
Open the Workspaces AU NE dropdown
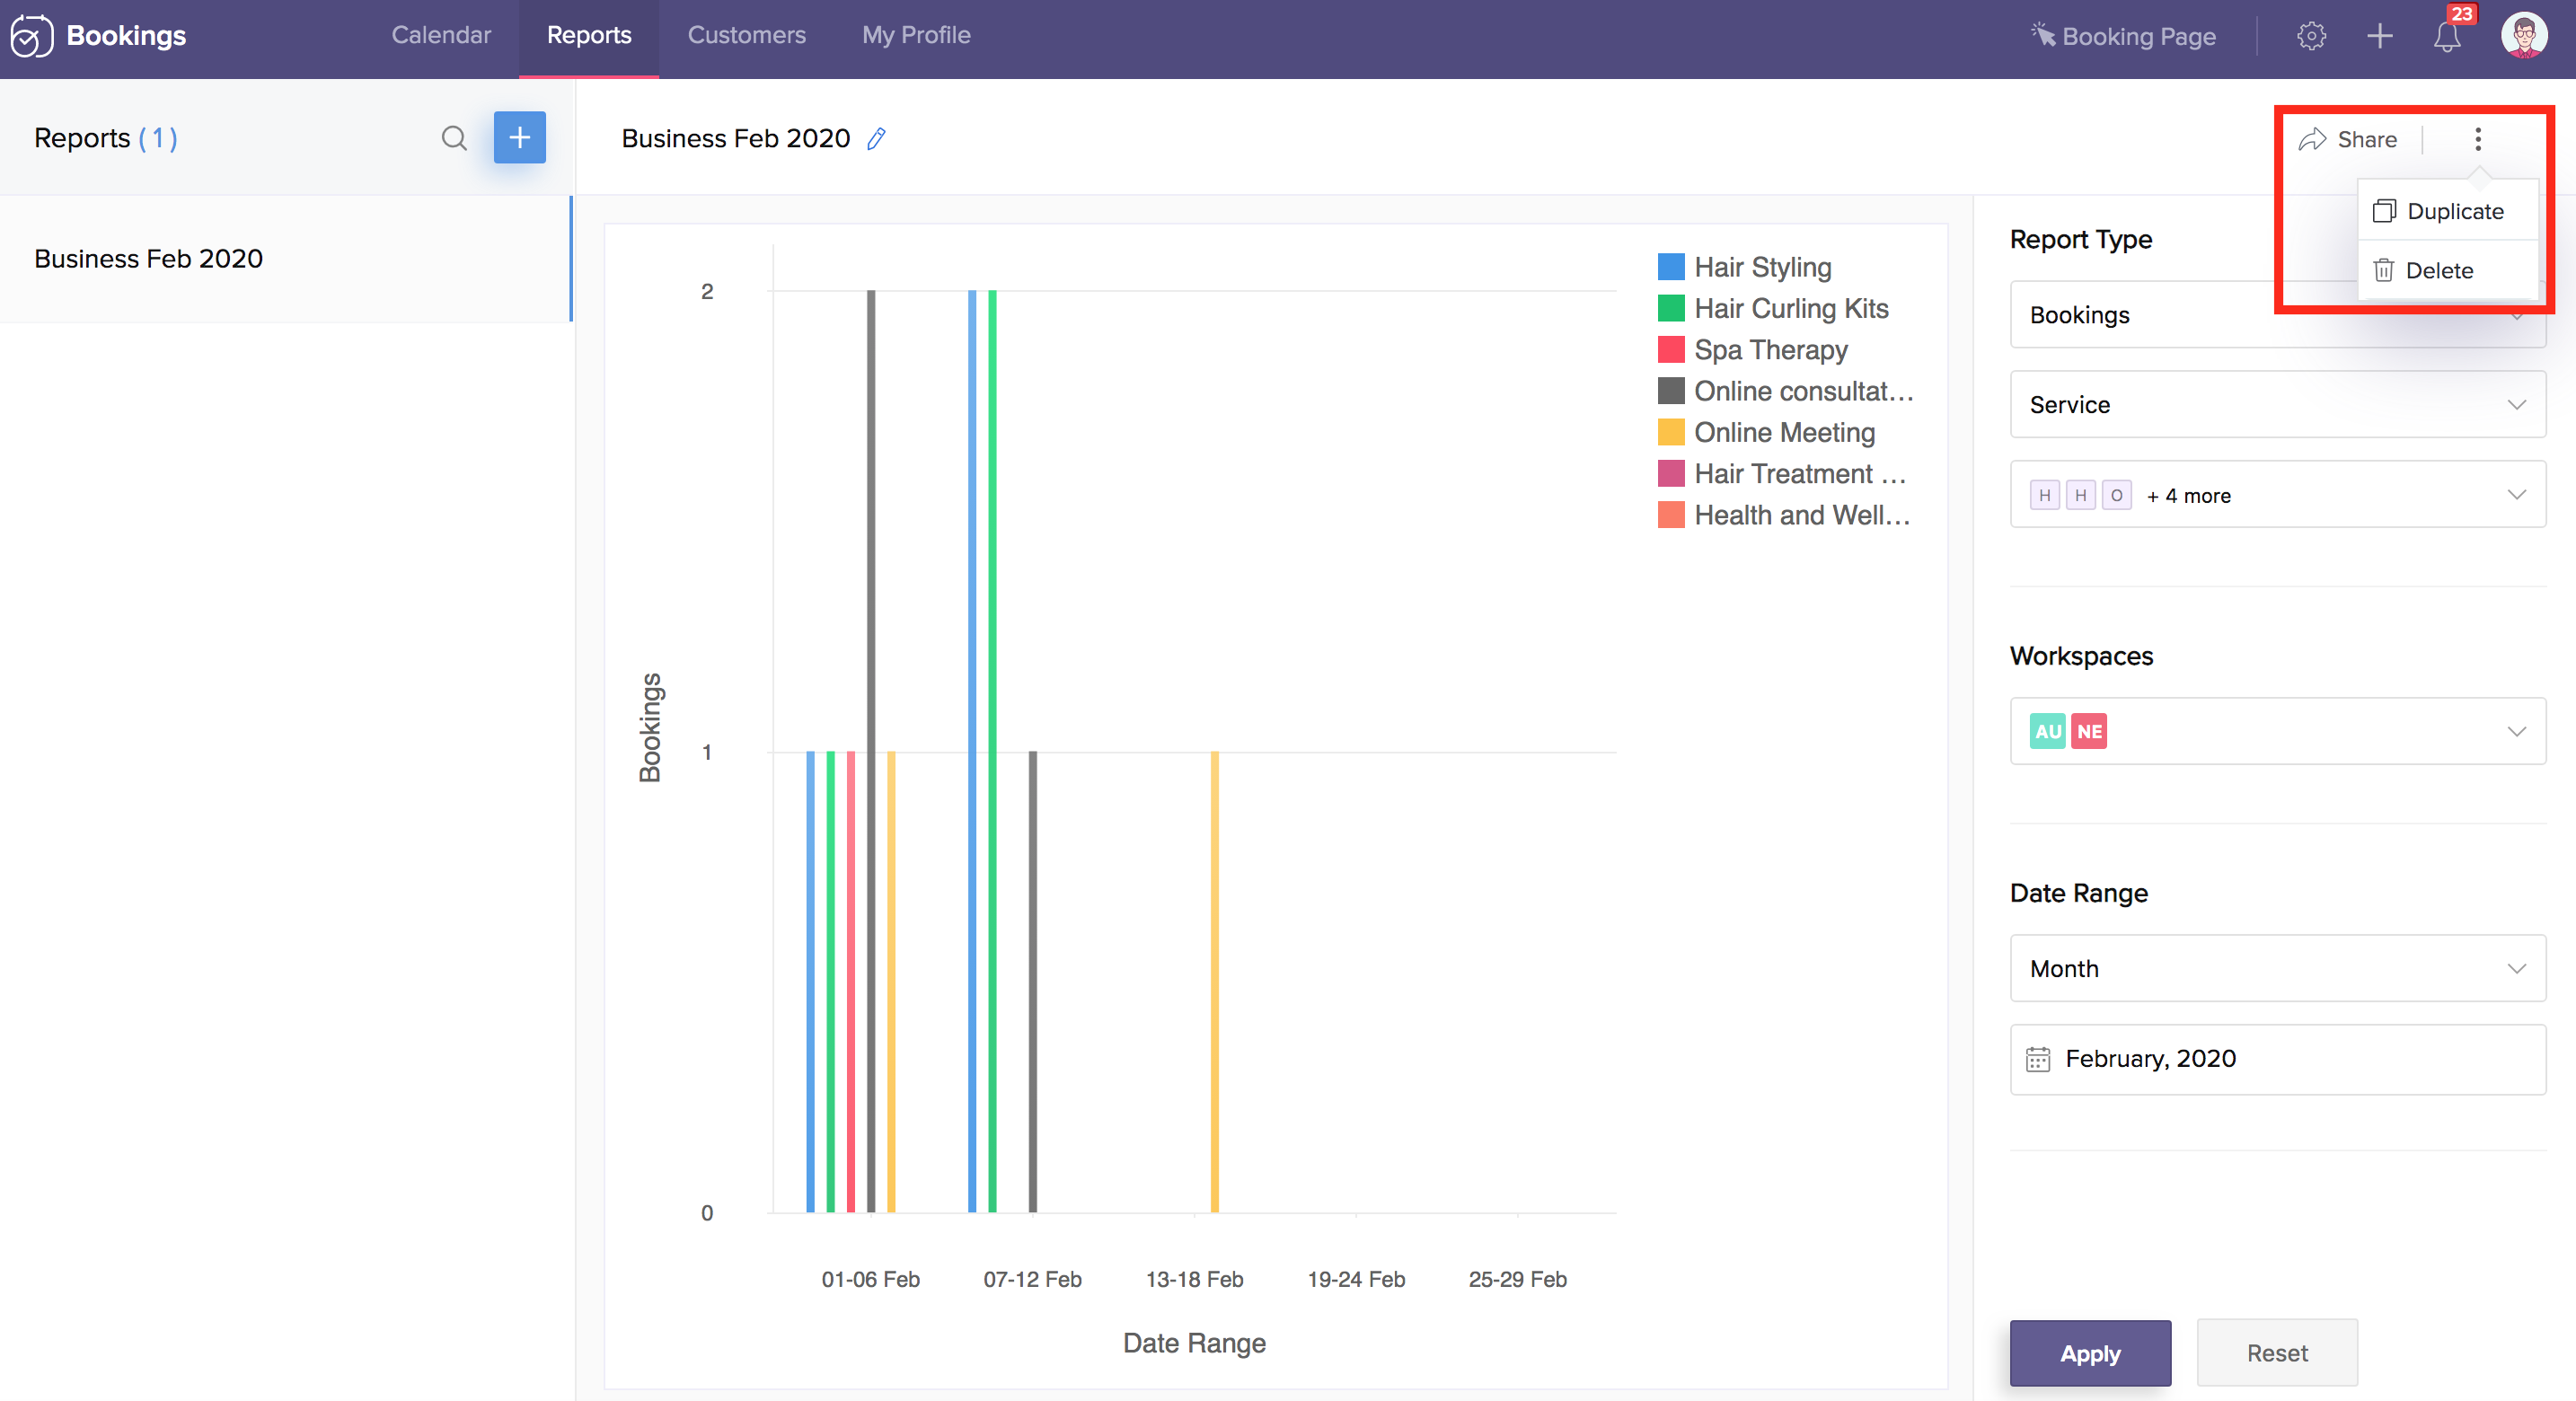point(2277,731)
